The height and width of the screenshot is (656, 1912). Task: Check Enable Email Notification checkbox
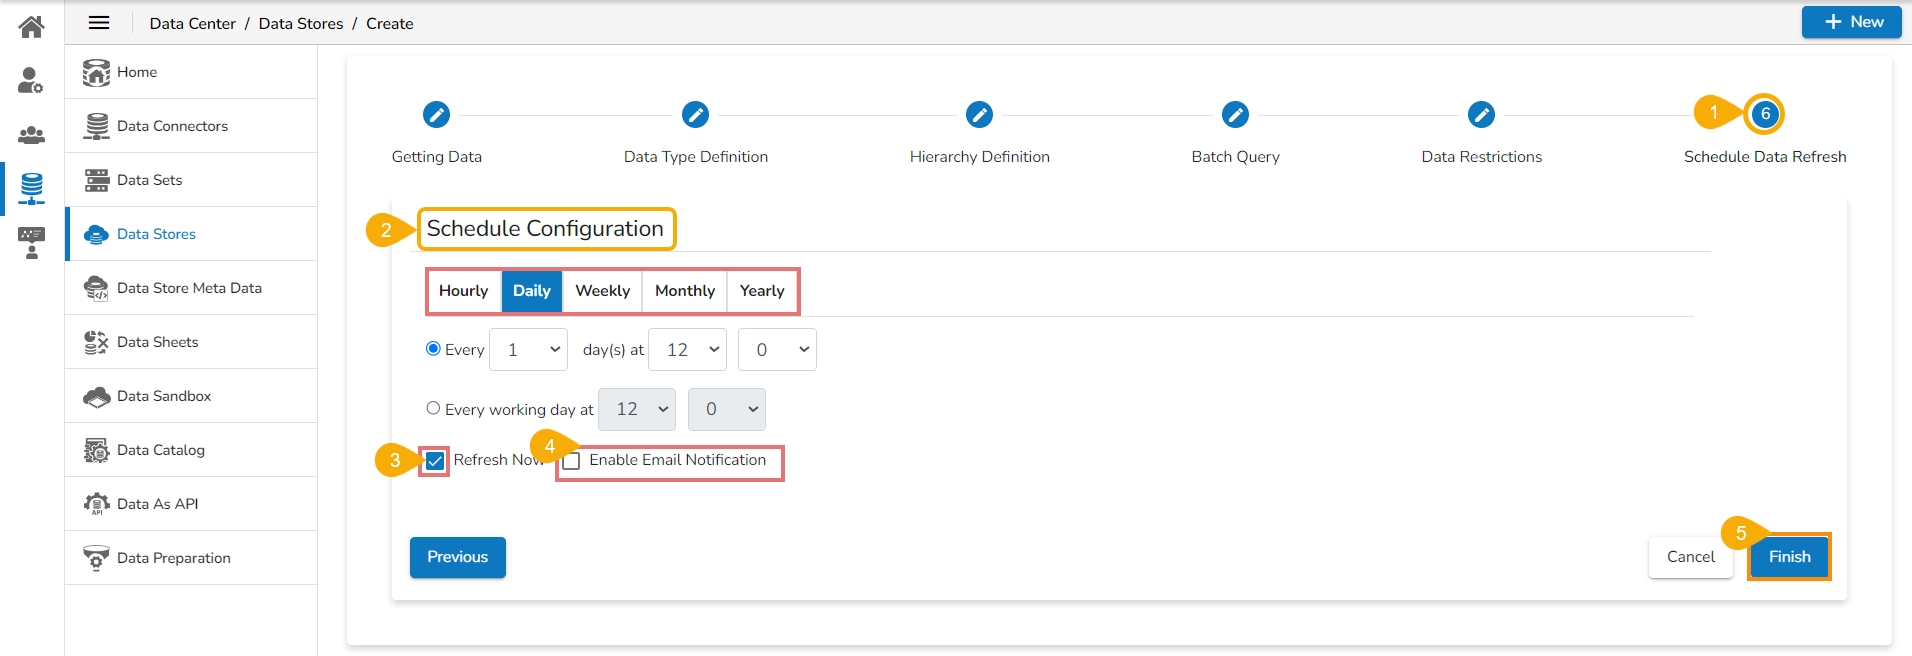pyautogui.click(x=571, y=461)
